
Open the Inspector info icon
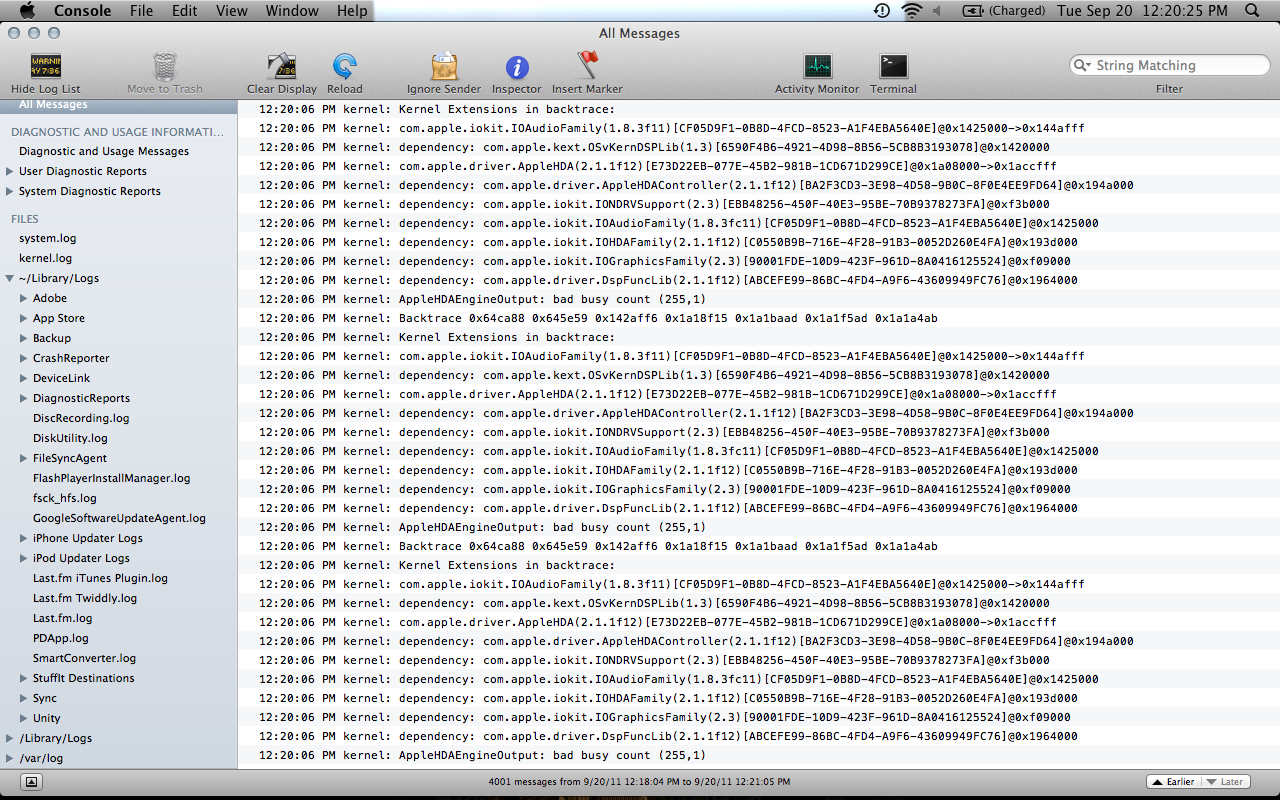point(517,67)
